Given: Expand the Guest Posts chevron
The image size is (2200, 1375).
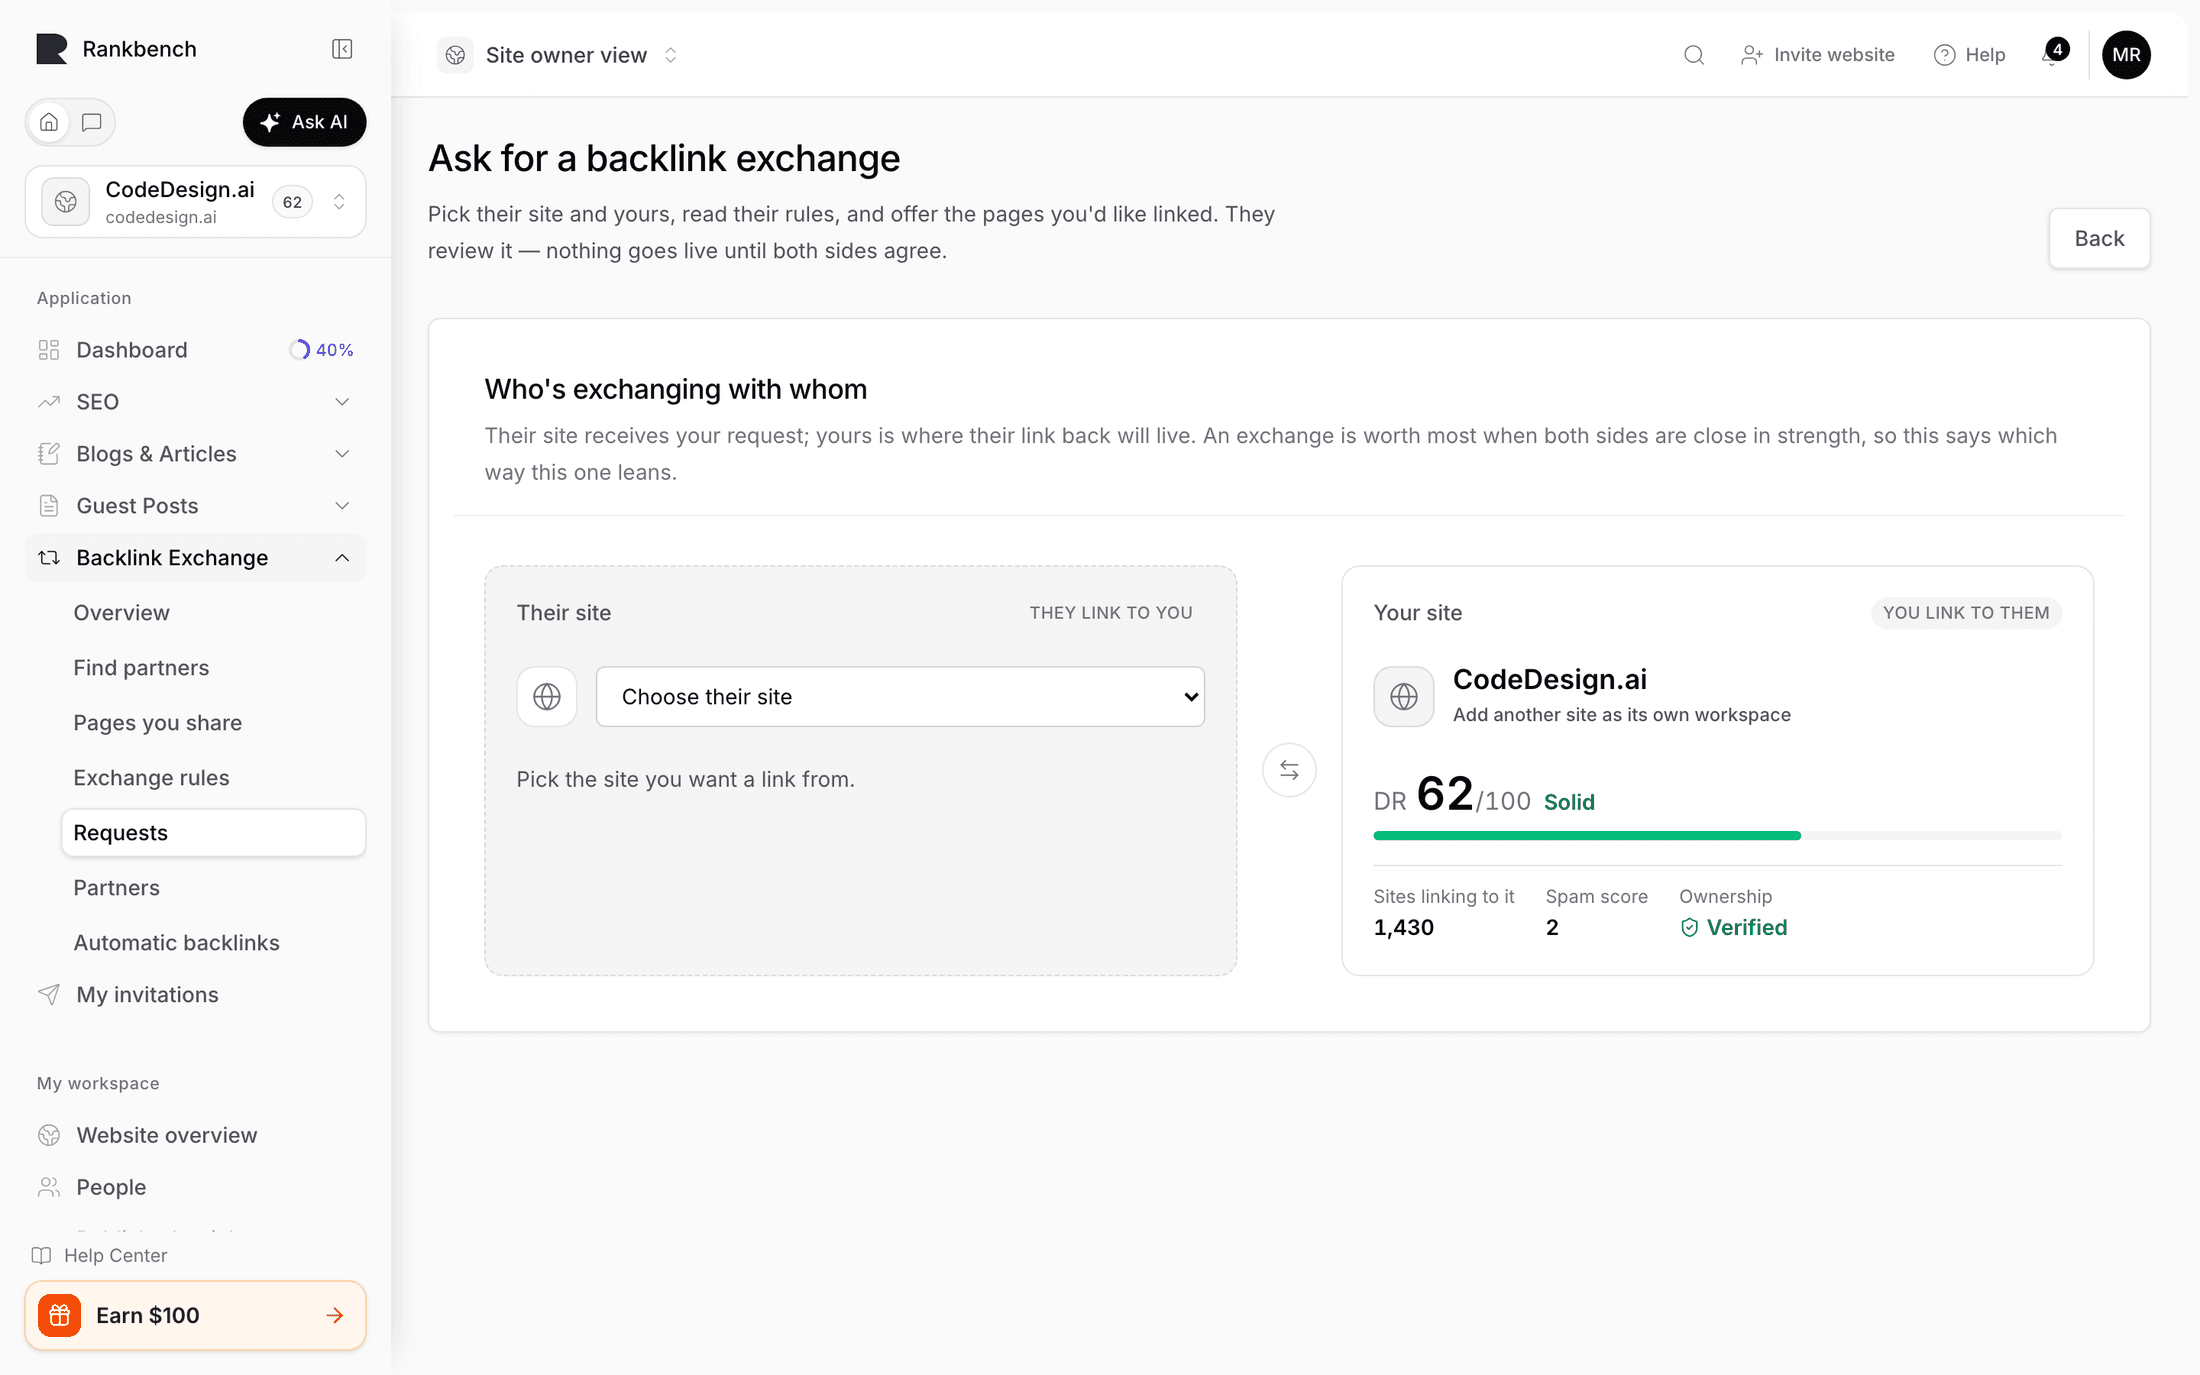Looking at the screenshot, I should coord(342,506).
